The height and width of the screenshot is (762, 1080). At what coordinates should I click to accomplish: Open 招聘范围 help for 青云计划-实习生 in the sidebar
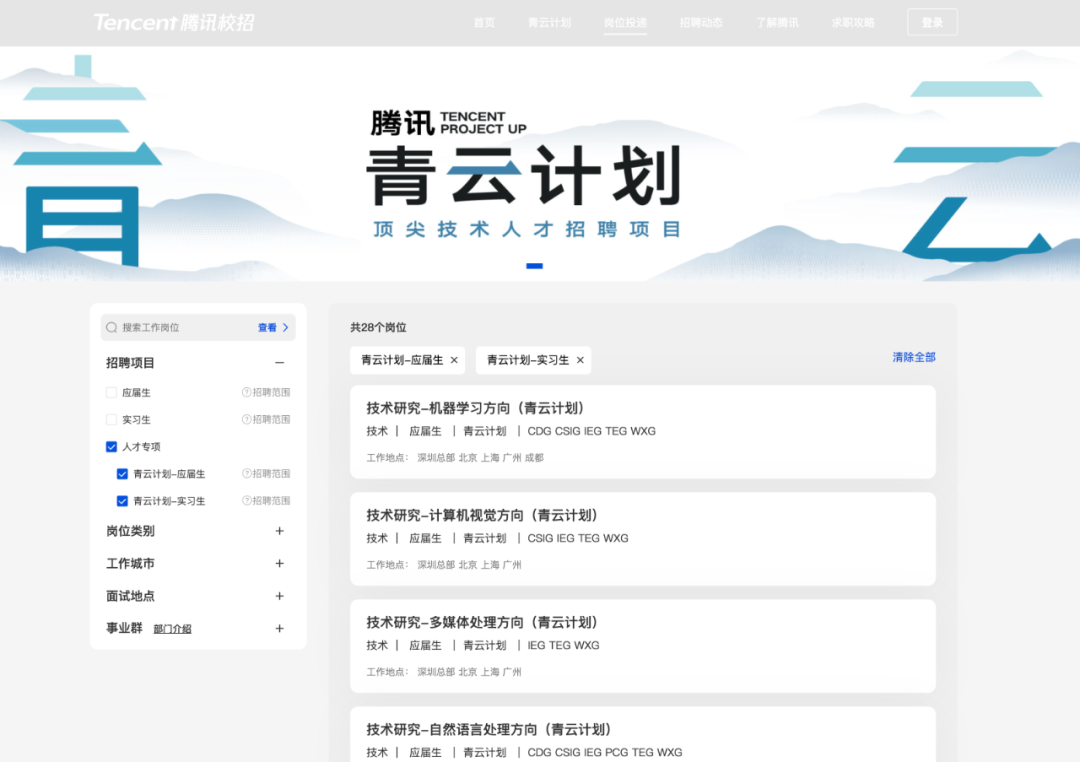point(246,500)
